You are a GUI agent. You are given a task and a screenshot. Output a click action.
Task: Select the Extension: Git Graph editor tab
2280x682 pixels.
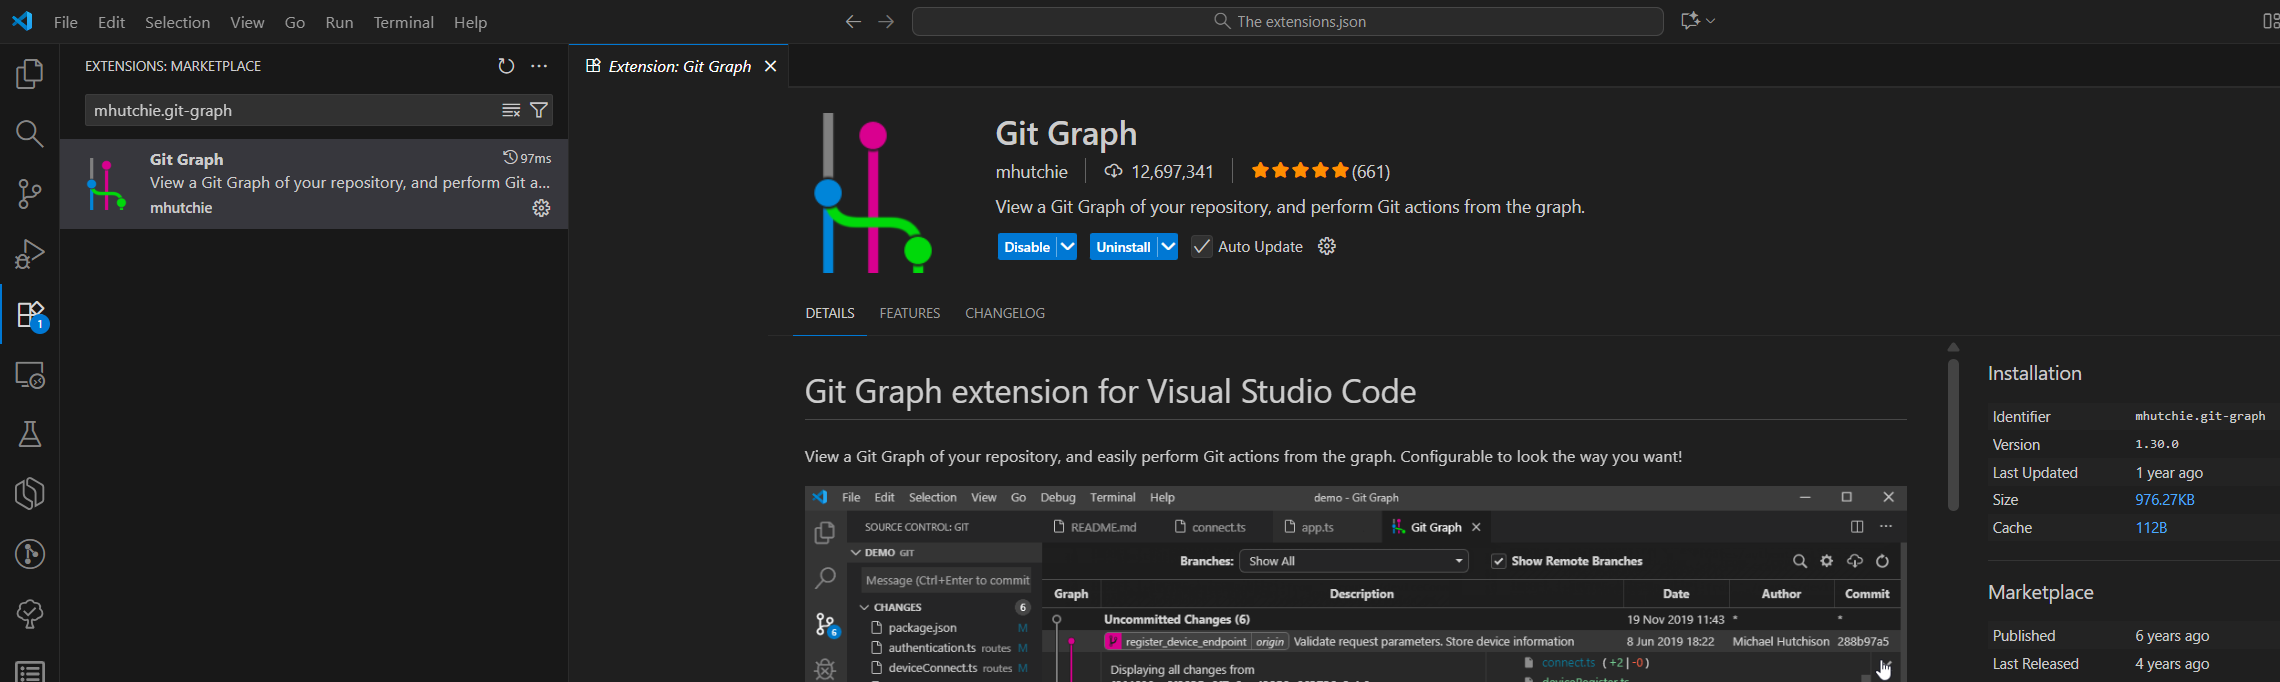(x=679, y=66)
